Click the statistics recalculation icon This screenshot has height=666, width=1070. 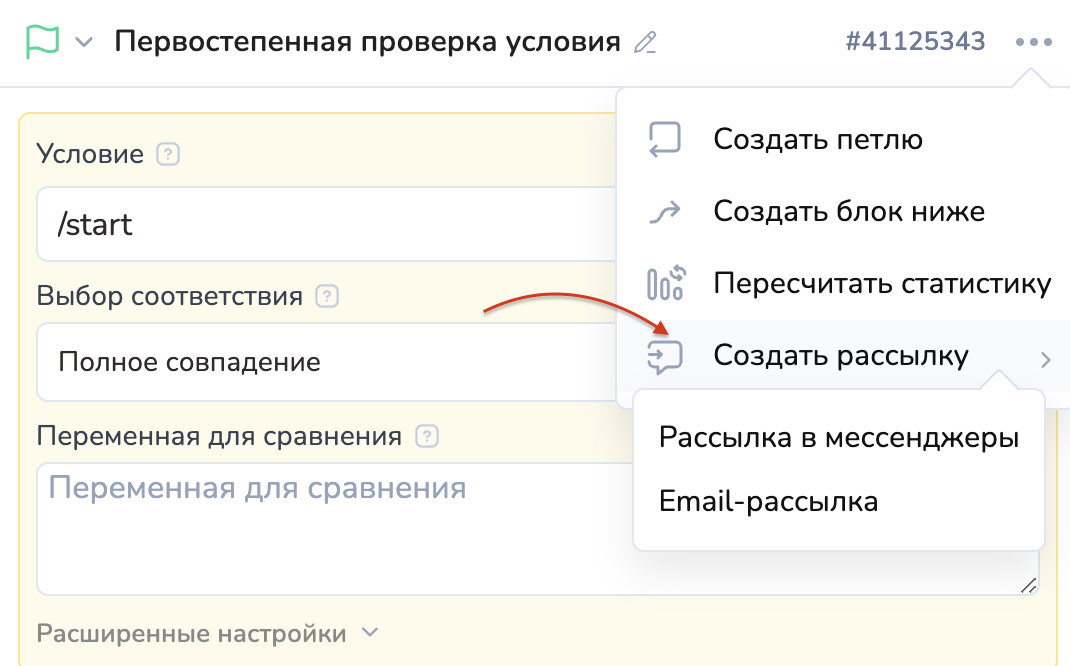[665, 284]
